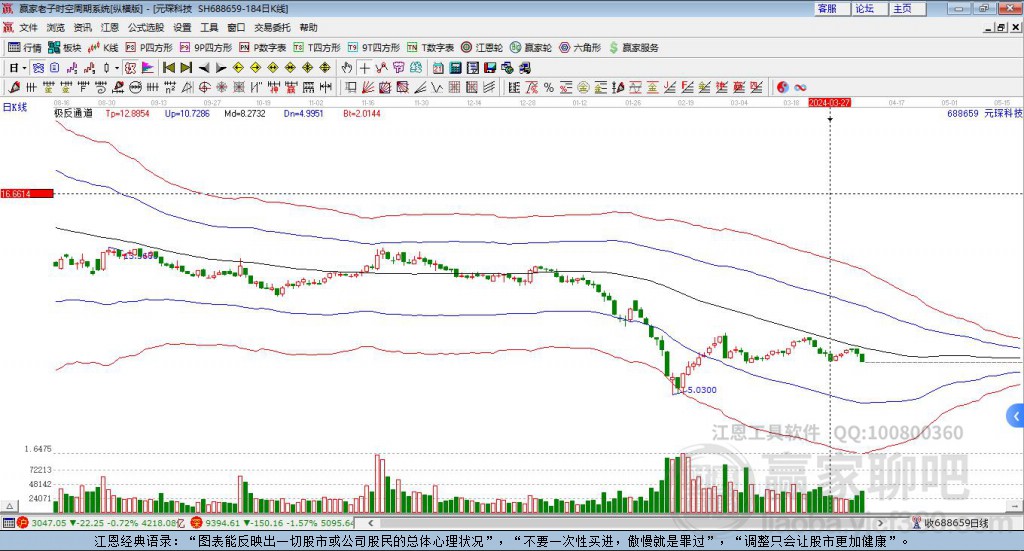Click the 2024-03-27 date marker
Viewport: 1024px width, 551px height.
click(829, 103)
